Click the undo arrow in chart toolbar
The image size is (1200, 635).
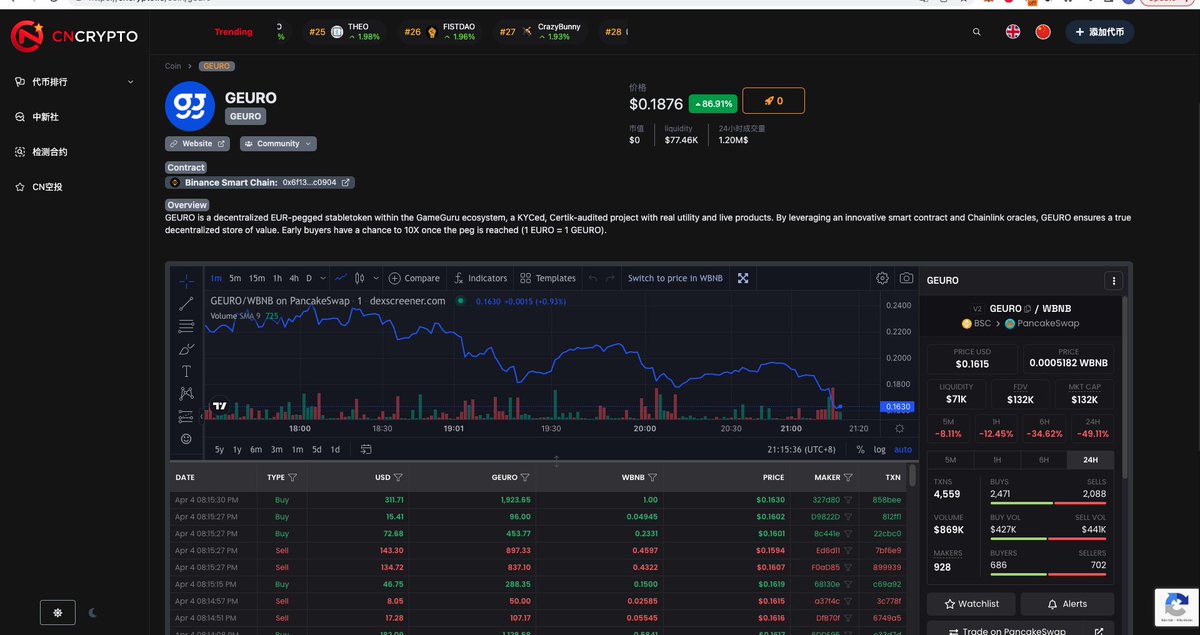point(593,278)
